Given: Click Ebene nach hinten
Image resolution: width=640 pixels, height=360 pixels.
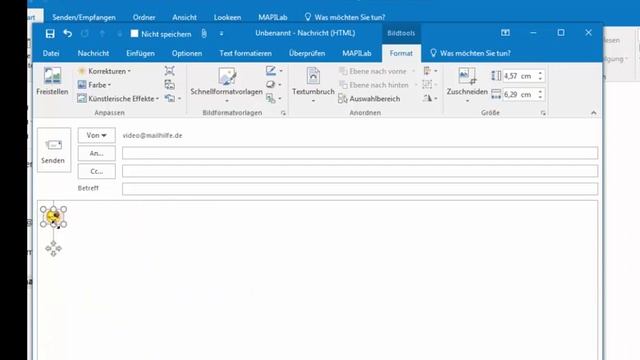Looking at the screenshot, I should point(374,85).
